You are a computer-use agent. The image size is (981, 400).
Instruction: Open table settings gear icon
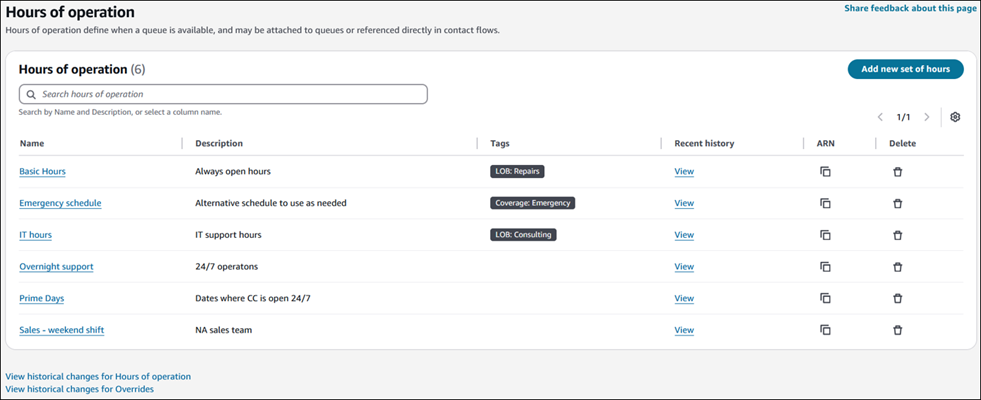click(x=955, y=117)
